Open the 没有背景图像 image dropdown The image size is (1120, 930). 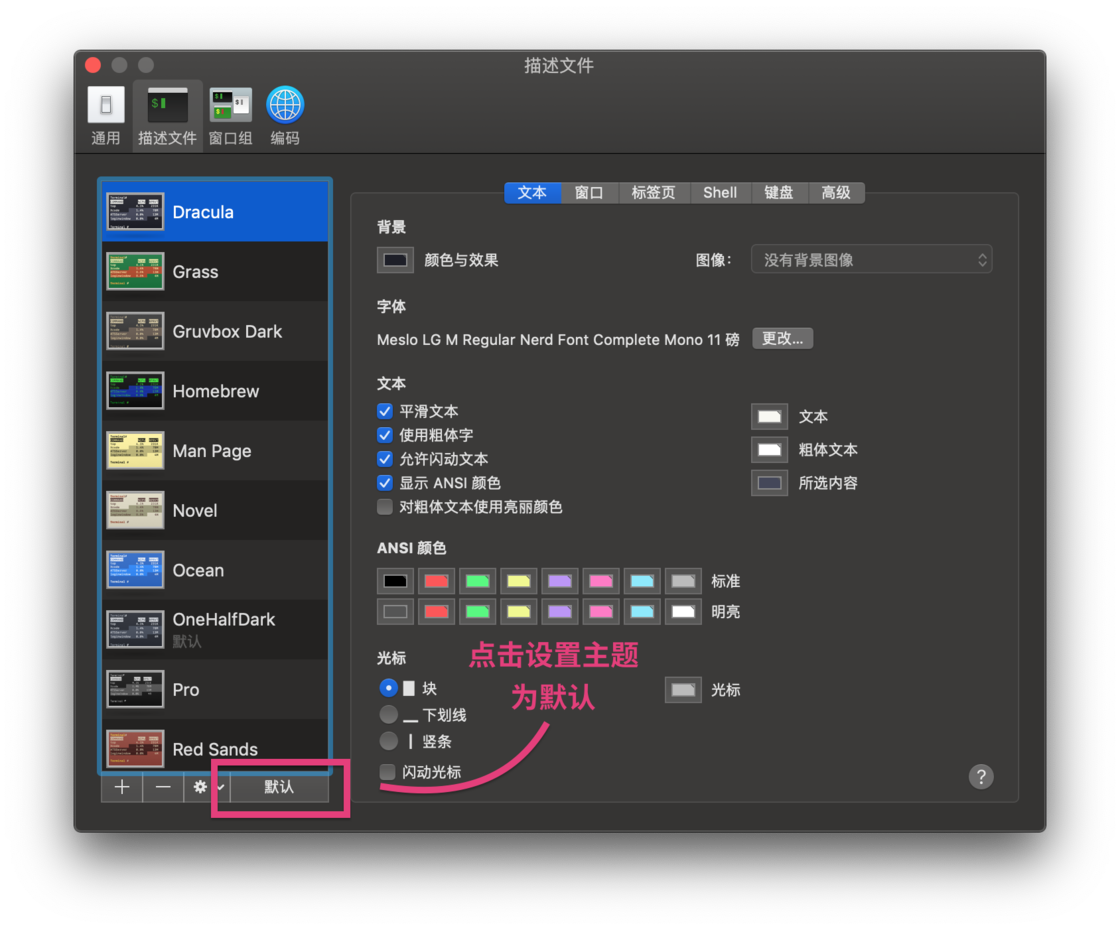(x=871, y=259)
